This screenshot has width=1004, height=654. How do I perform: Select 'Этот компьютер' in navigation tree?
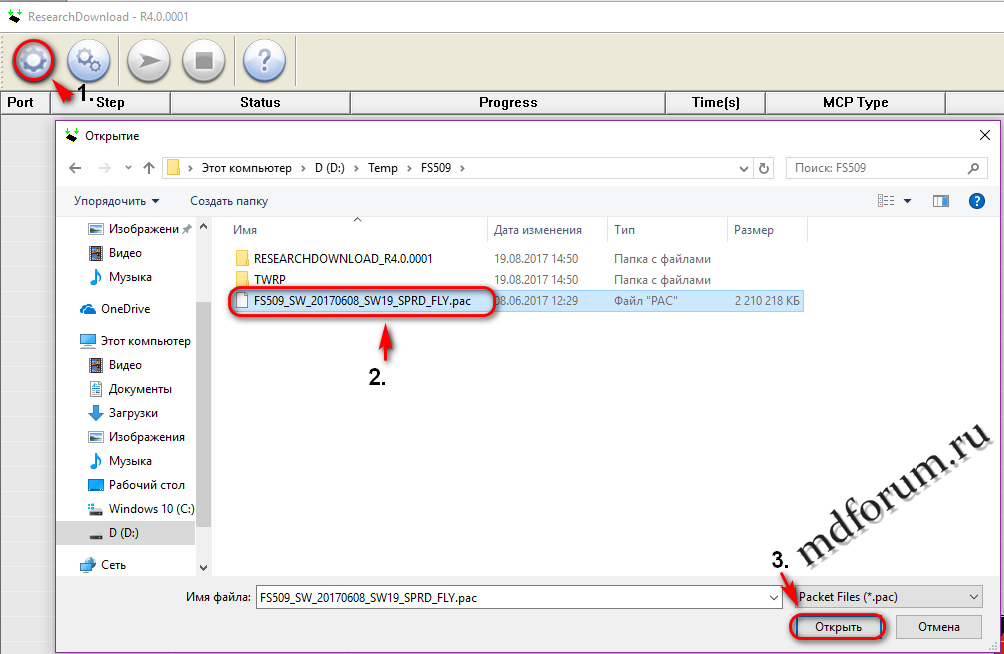[145, 341]
